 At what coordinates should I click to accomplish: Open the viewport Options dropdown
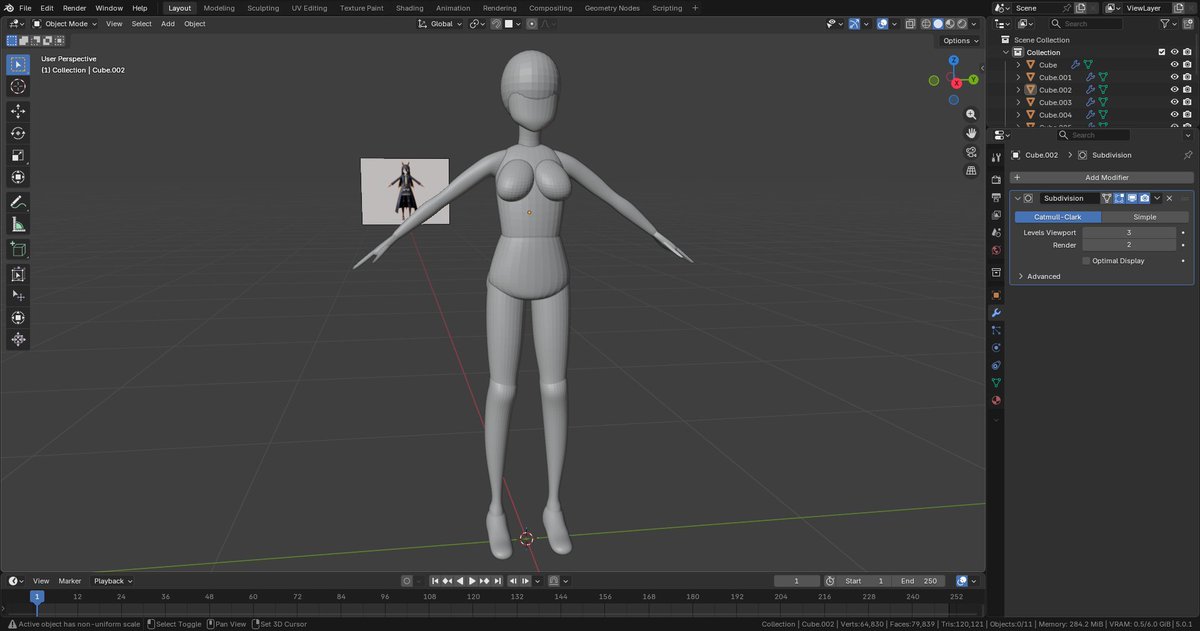click(x=959, y=40)
